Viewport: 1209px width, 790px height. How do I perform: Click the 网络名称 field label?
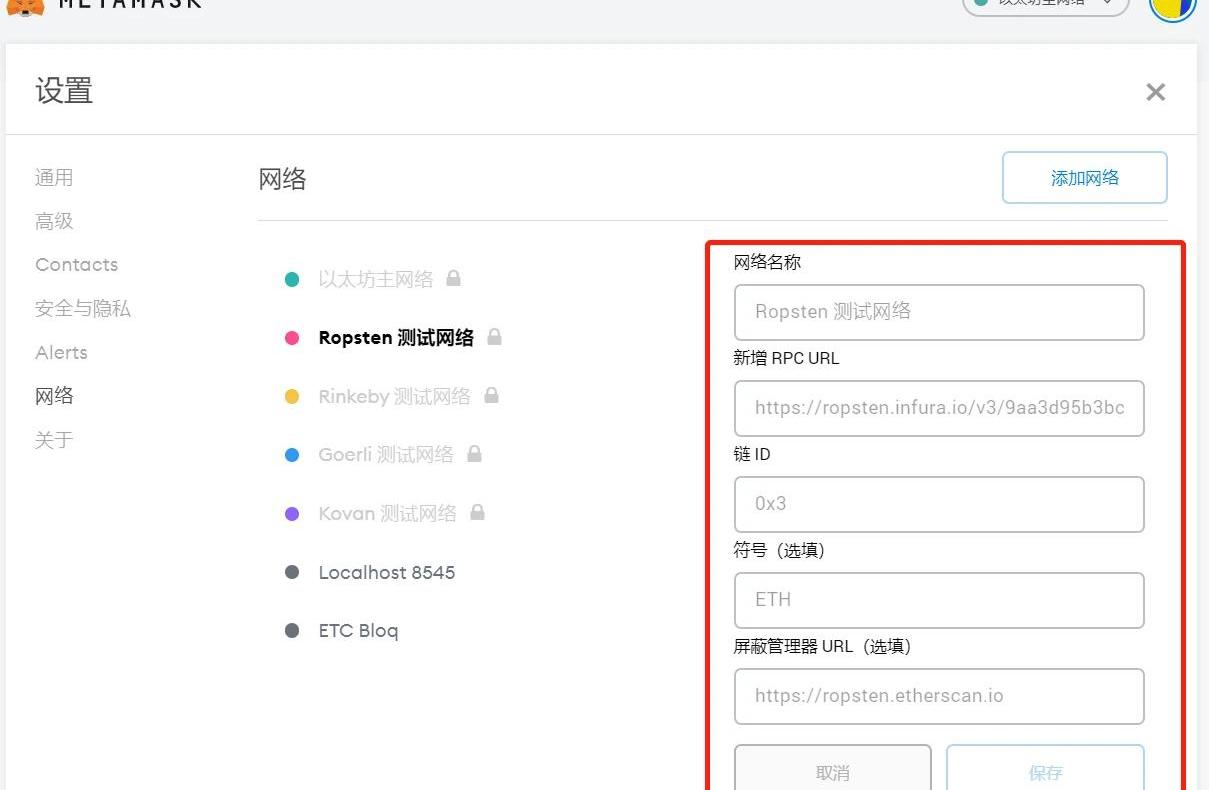767,262
